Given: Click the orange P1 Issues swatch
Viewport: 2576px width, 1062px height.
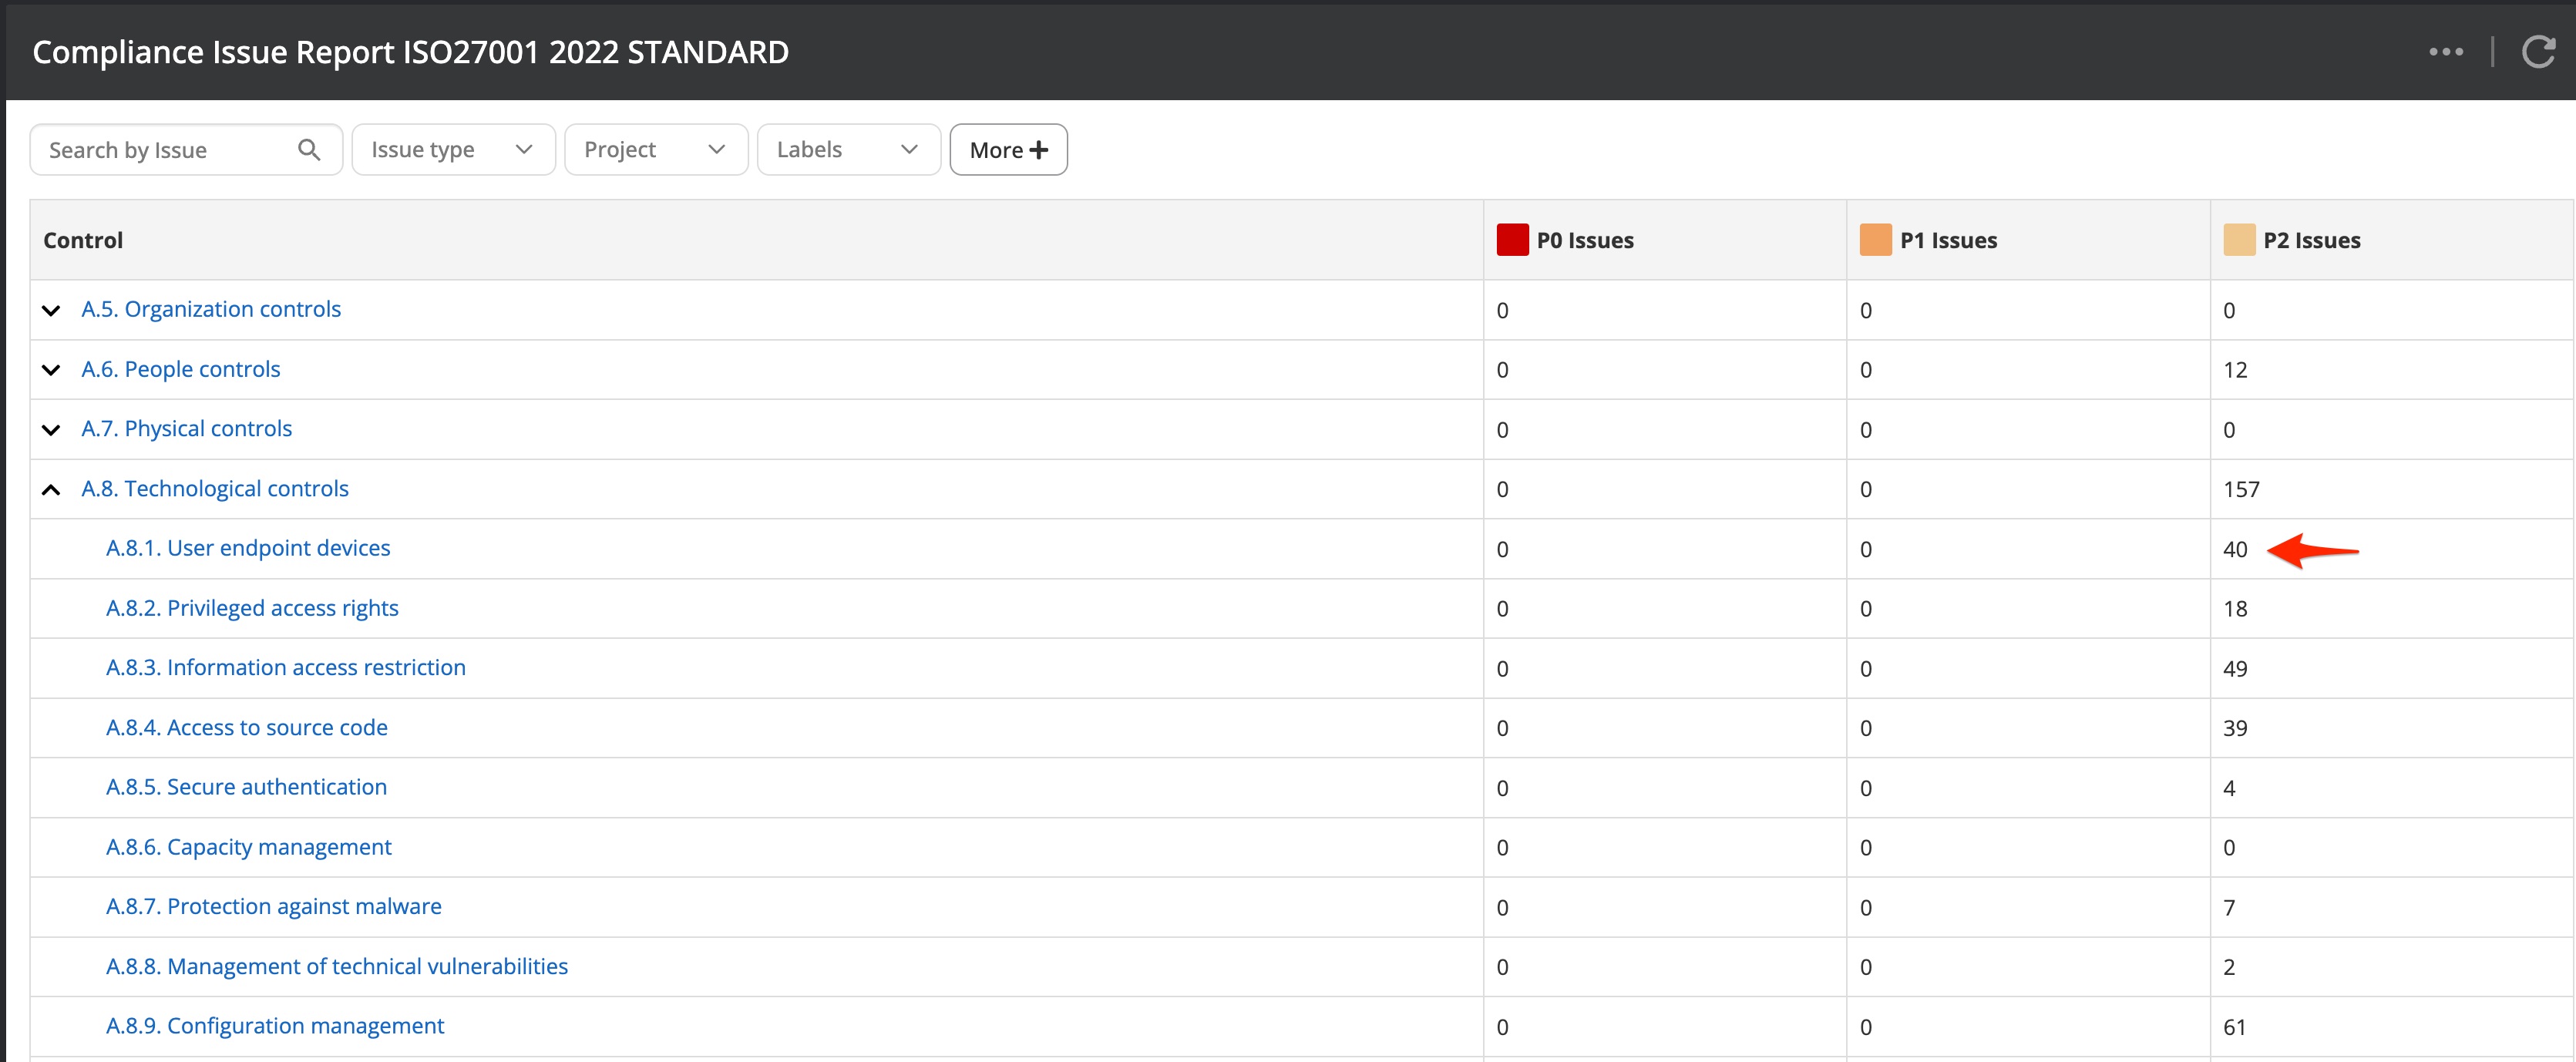Looking at the screenshot, I should pyautogui.click(x=1875, y=240).
